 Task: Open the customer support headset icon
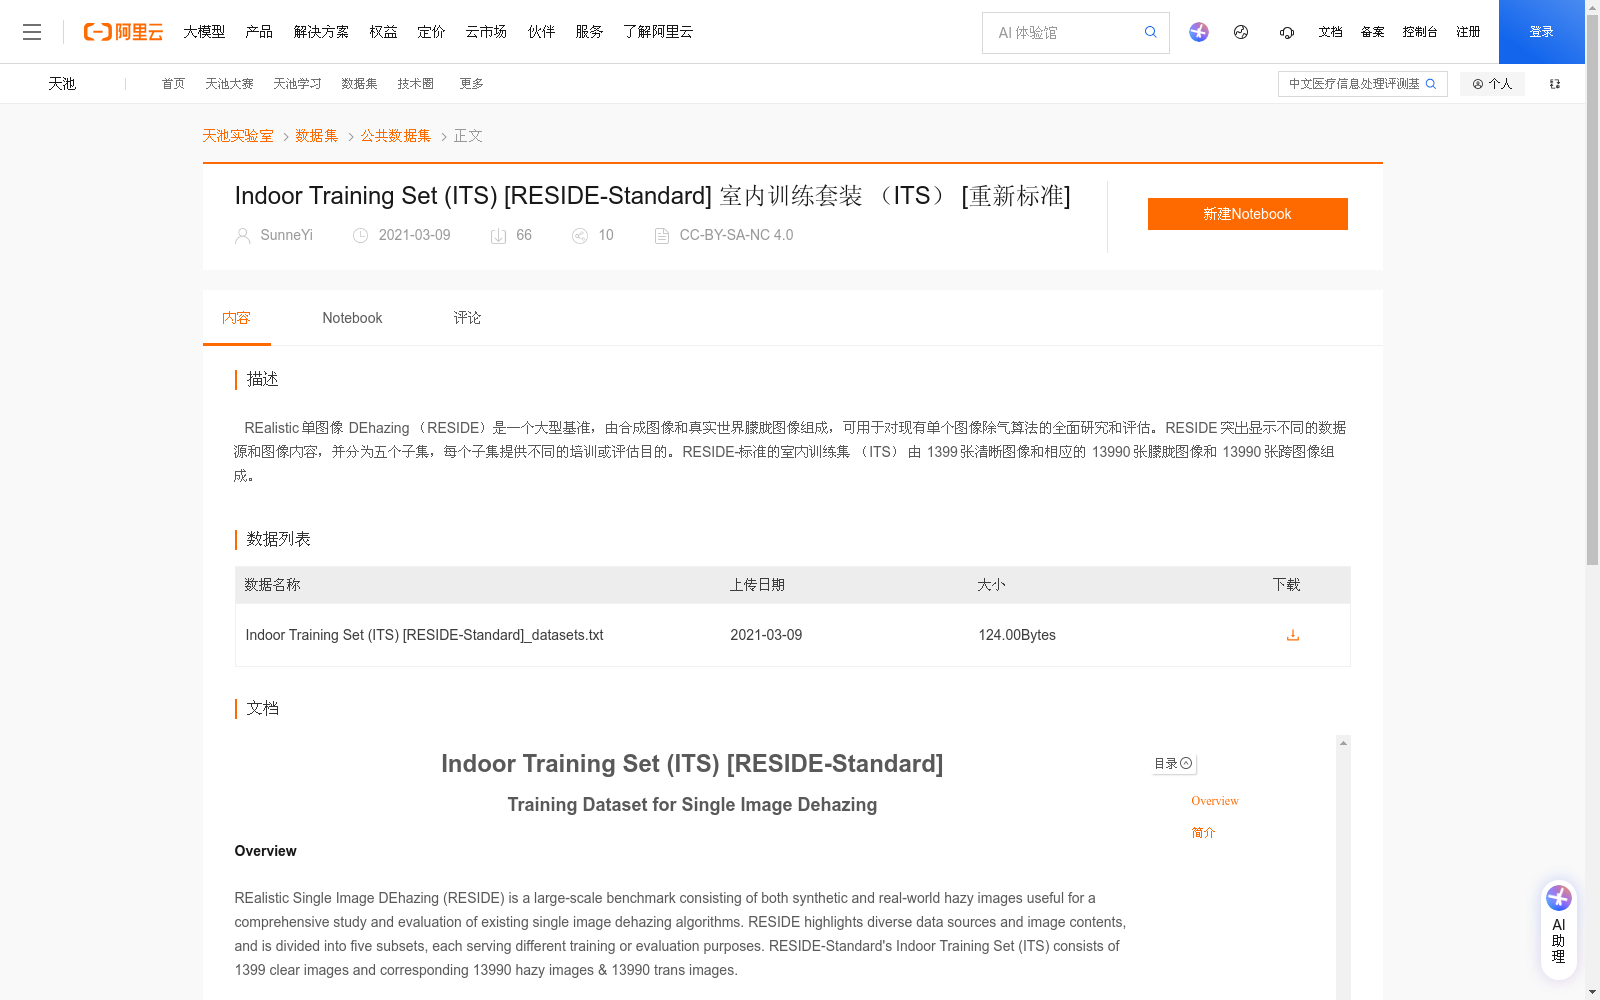click(1287, 32)
